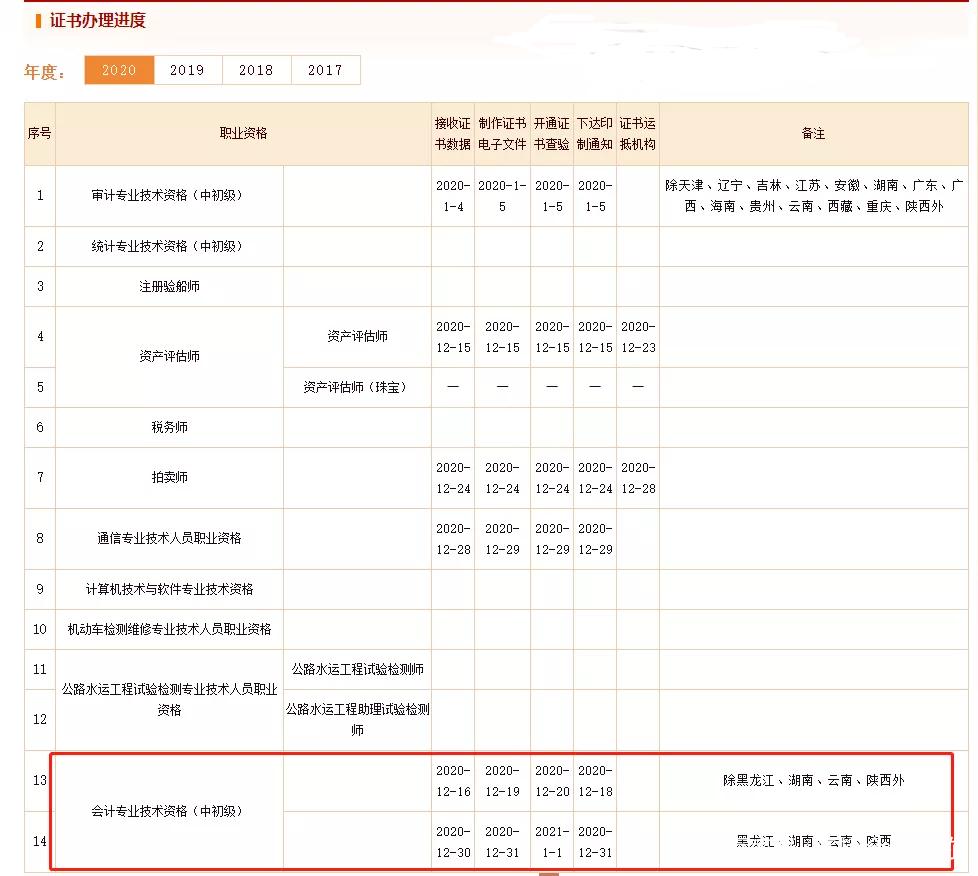The height and width of the screenshot is (876, 978).
Task: Click the 会计专业技术资格（中初级） cell
Action: pyautogui.click(x=169, y=811)
